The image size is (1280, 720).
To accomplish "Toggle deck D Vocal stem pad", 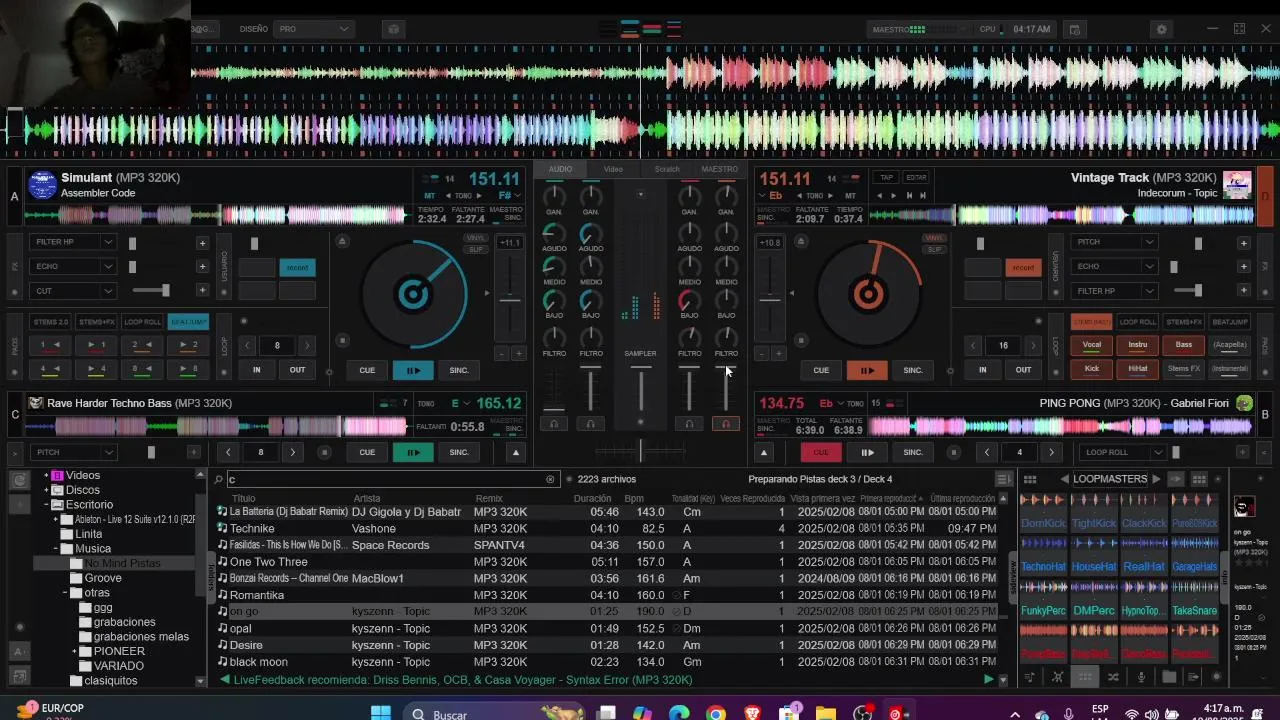I will 1092,345.
